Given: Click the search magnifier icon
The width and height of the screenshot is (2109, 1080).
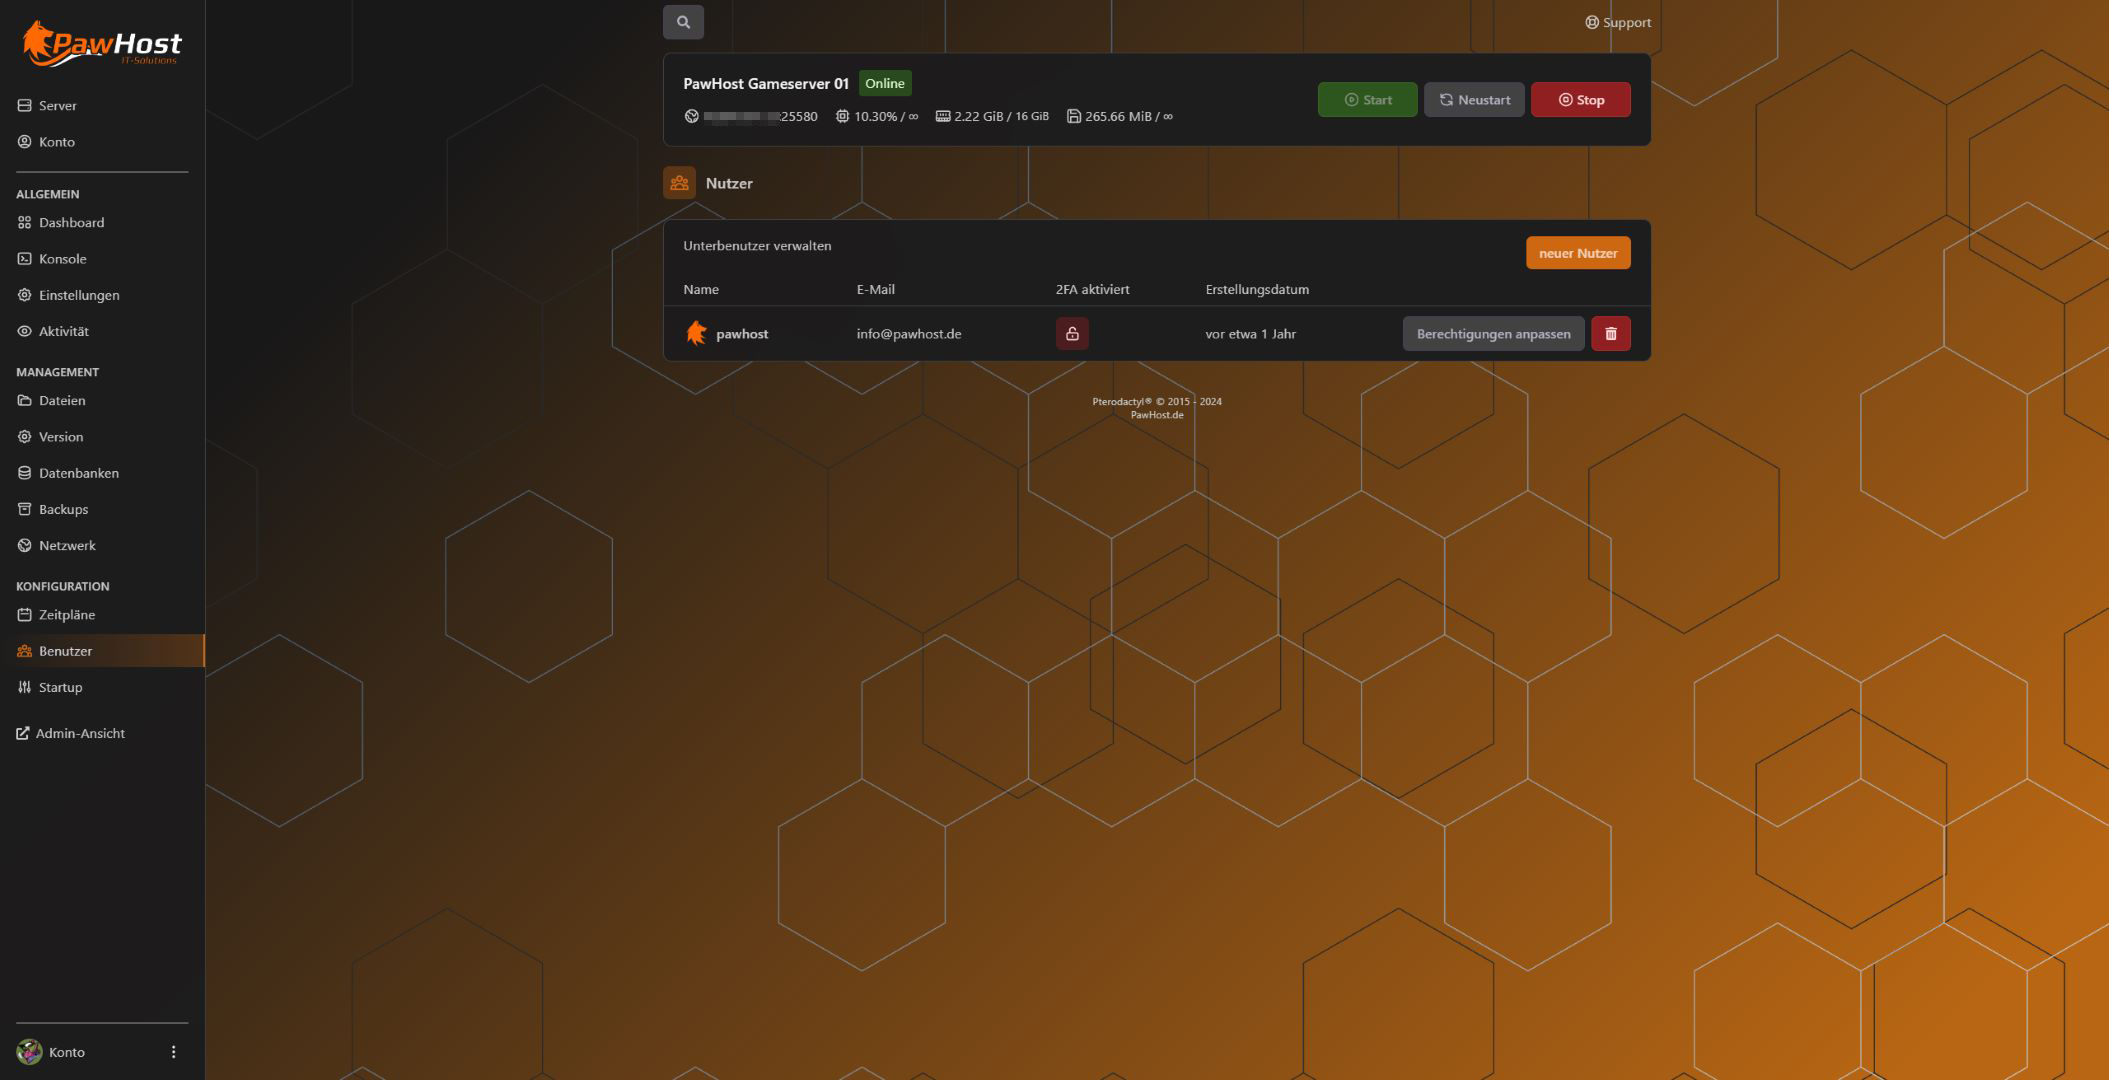Looking at the screenshot, I should (683, 22).
